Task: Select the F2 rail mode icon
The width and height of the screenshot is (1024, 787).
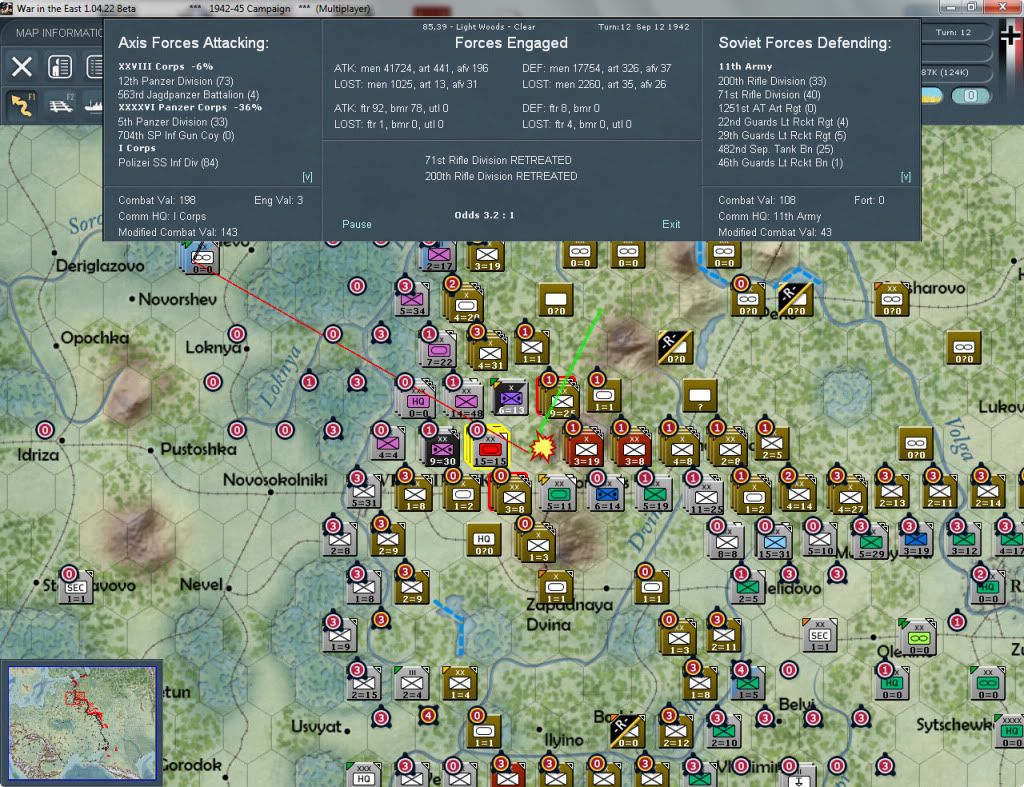Action: [61, 104]
